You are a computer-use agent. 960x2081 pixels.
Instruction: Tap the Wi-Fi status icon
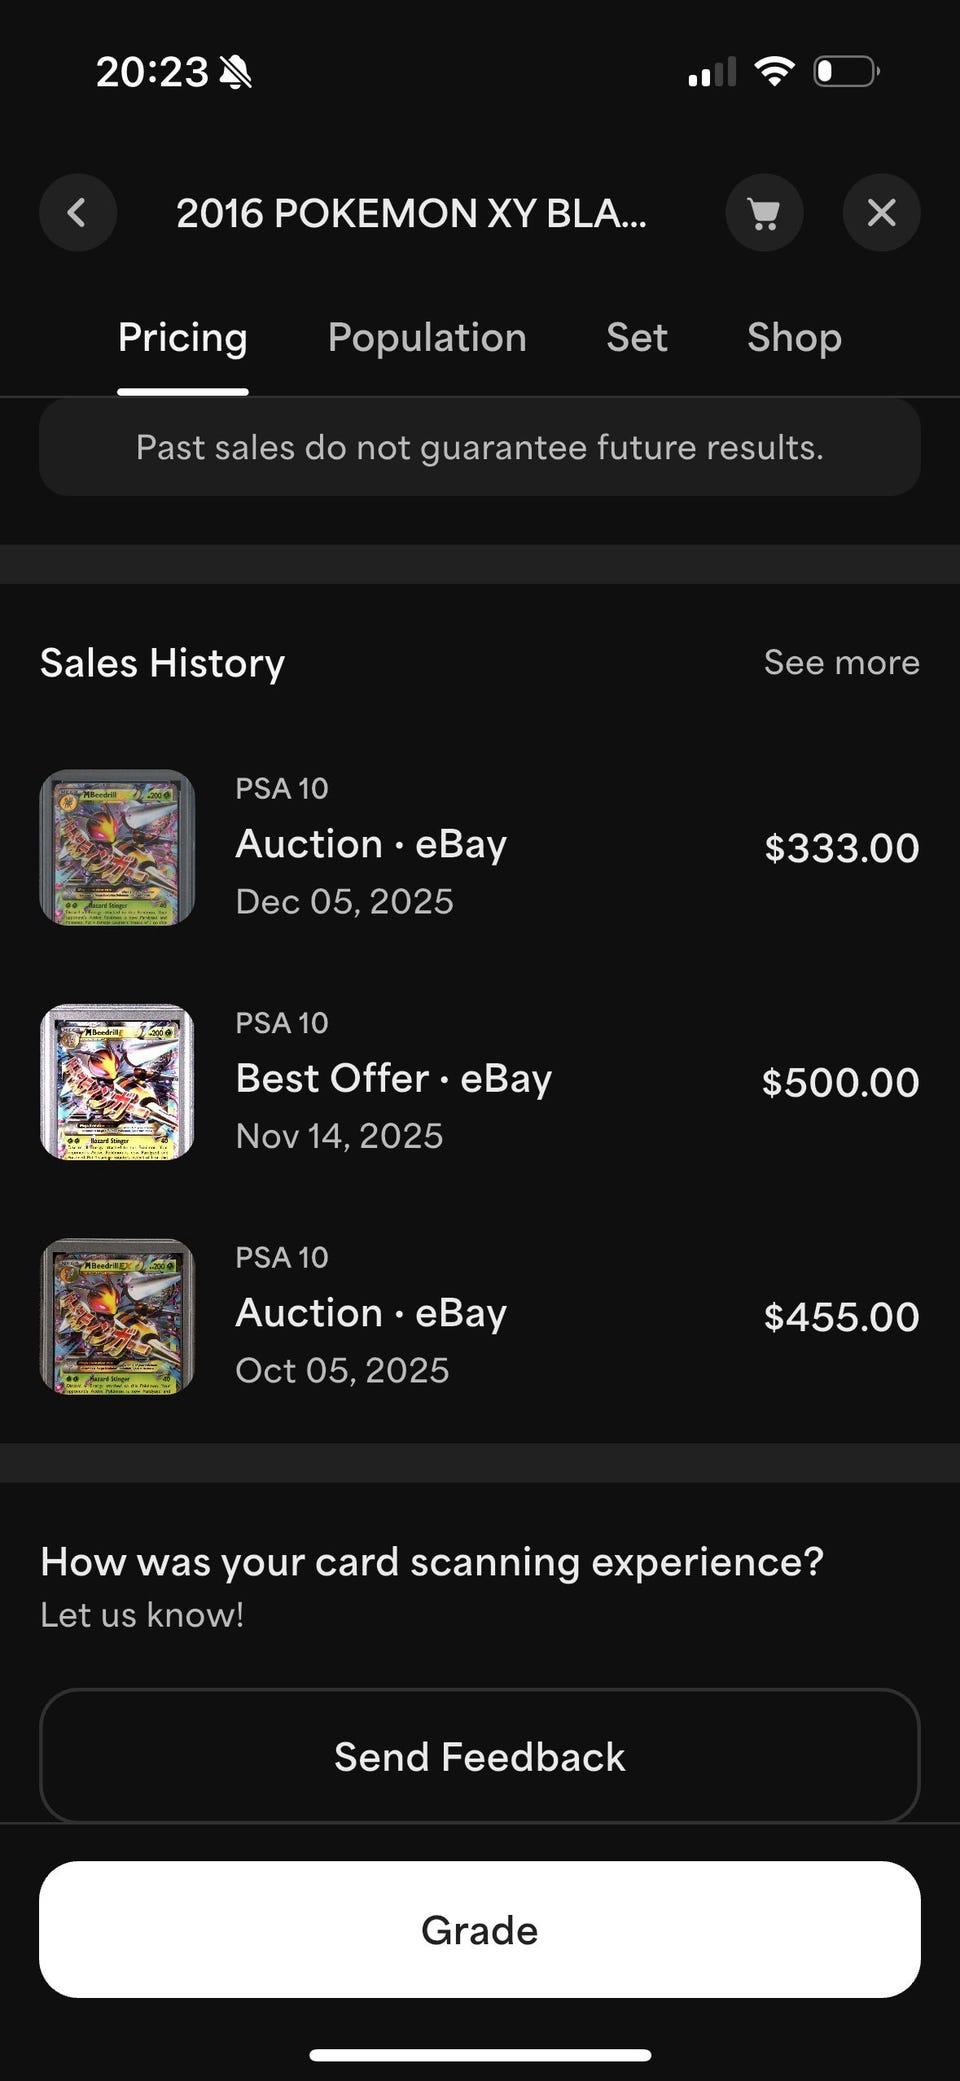[x=774, y=71]
